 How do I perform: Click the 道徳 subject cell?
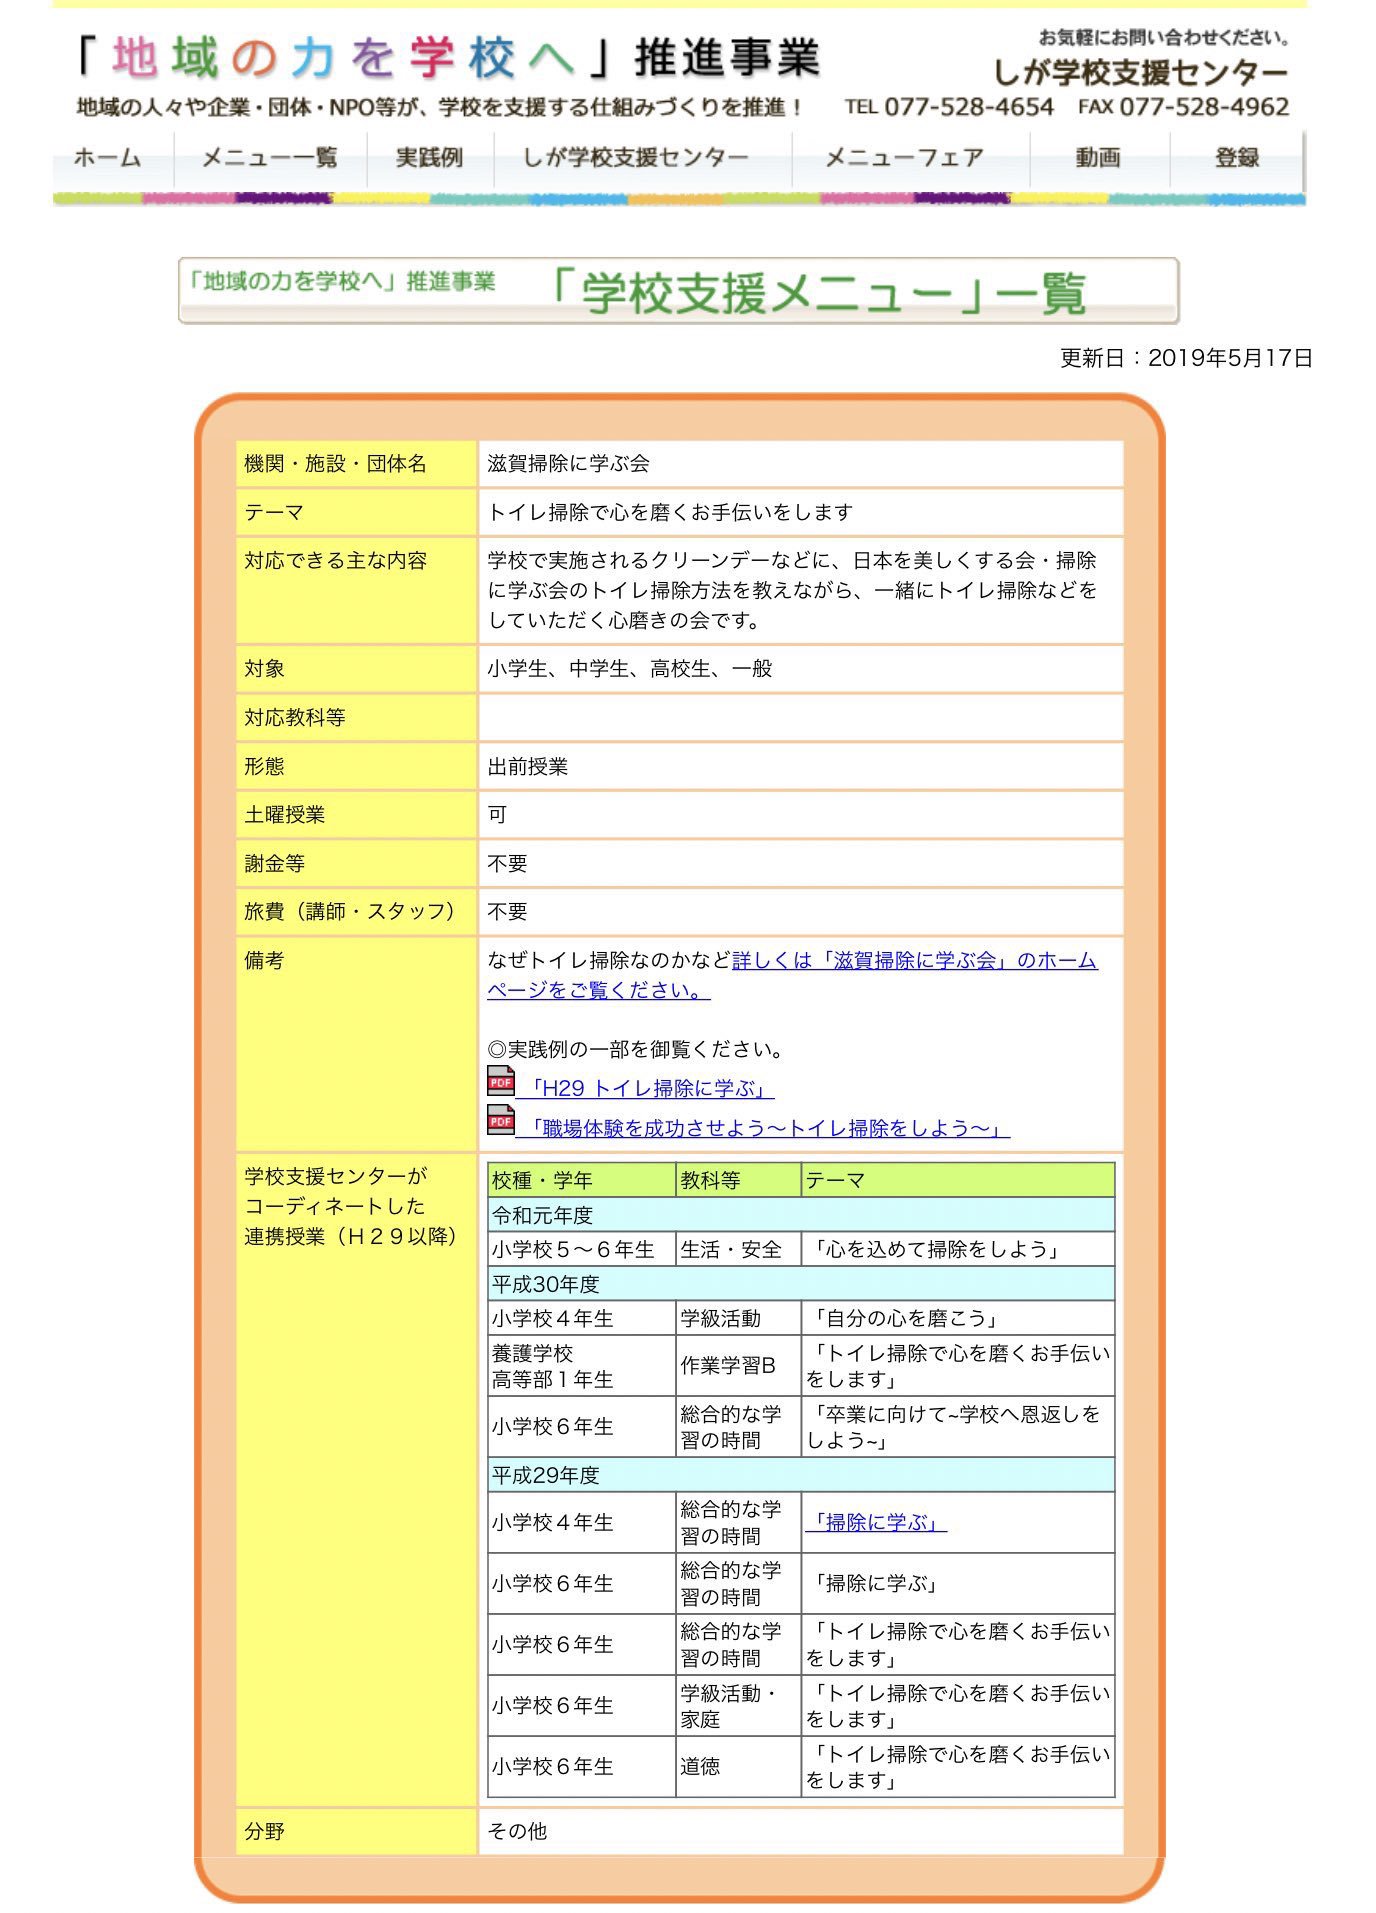click(x=739, y=1768)
